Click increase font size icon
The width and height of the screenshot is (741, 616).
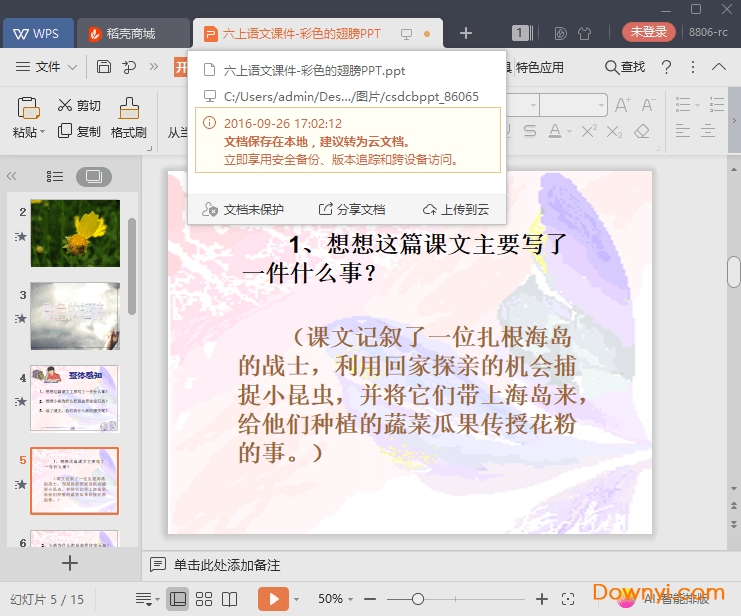(x=622, y=105)
